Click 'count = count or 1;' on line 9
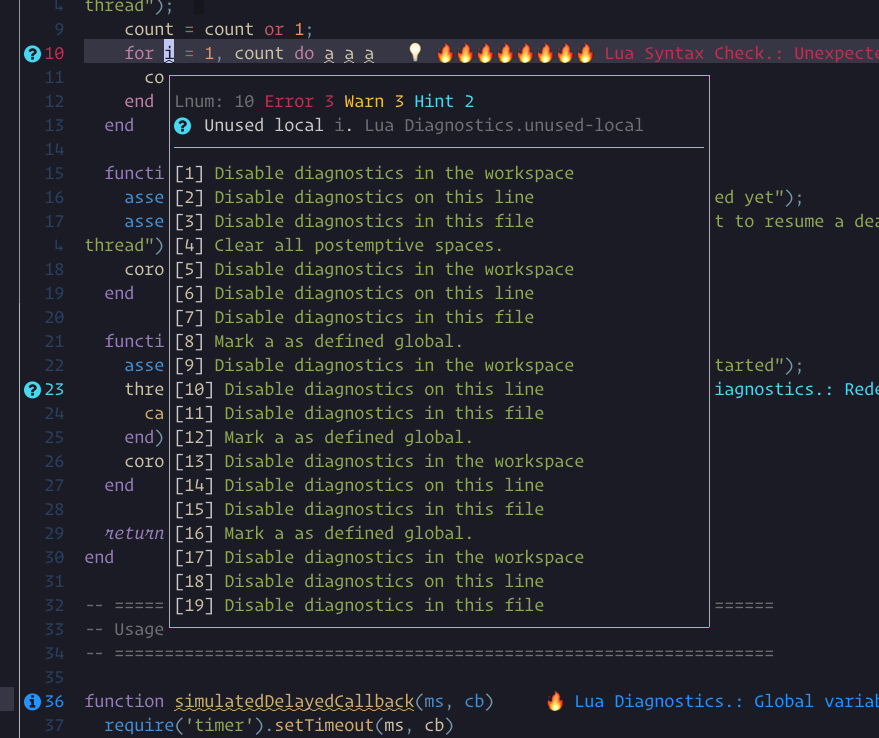This screenshot has width=879, height=738. coord(219,30)
